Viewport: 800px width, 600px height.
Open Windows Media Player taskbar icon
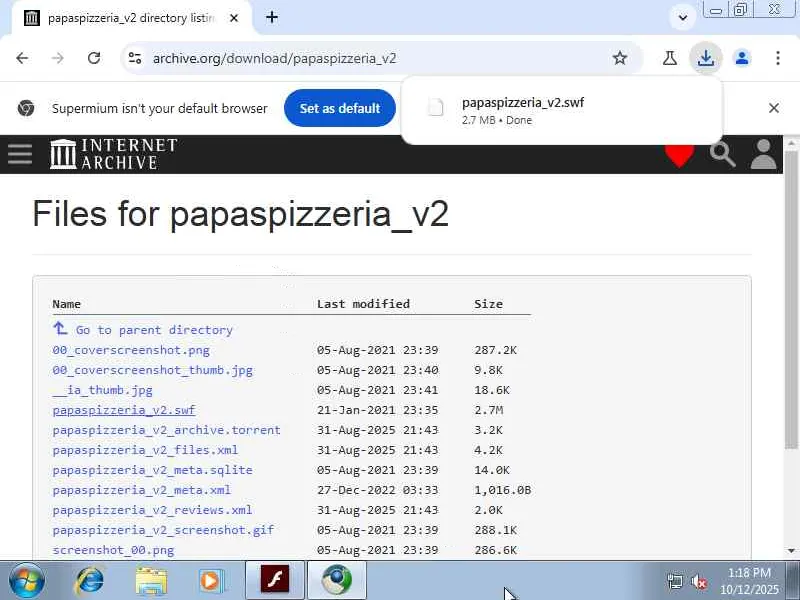click(211, 581)
